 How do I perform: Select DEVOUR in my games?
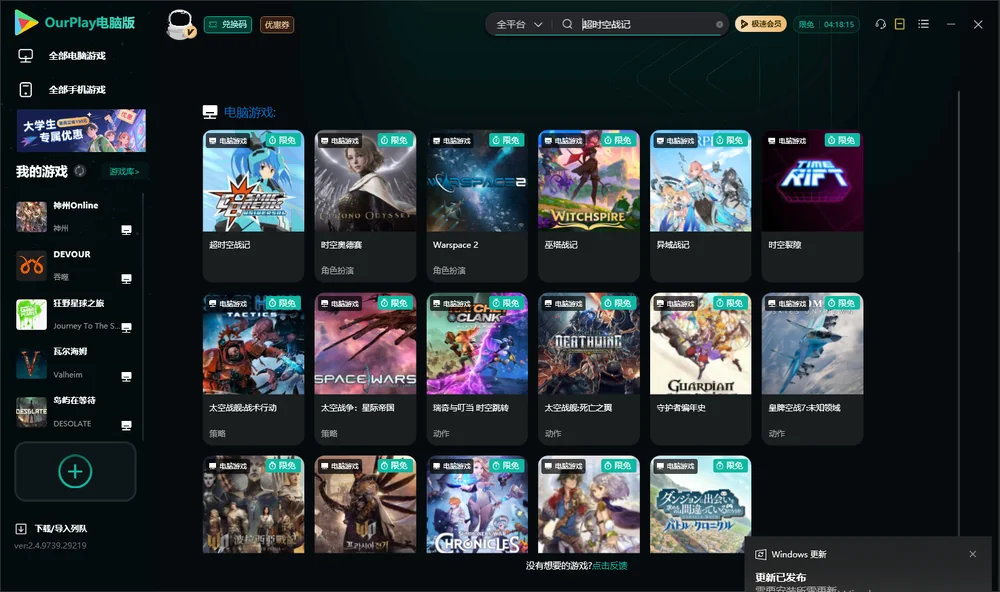75,265
